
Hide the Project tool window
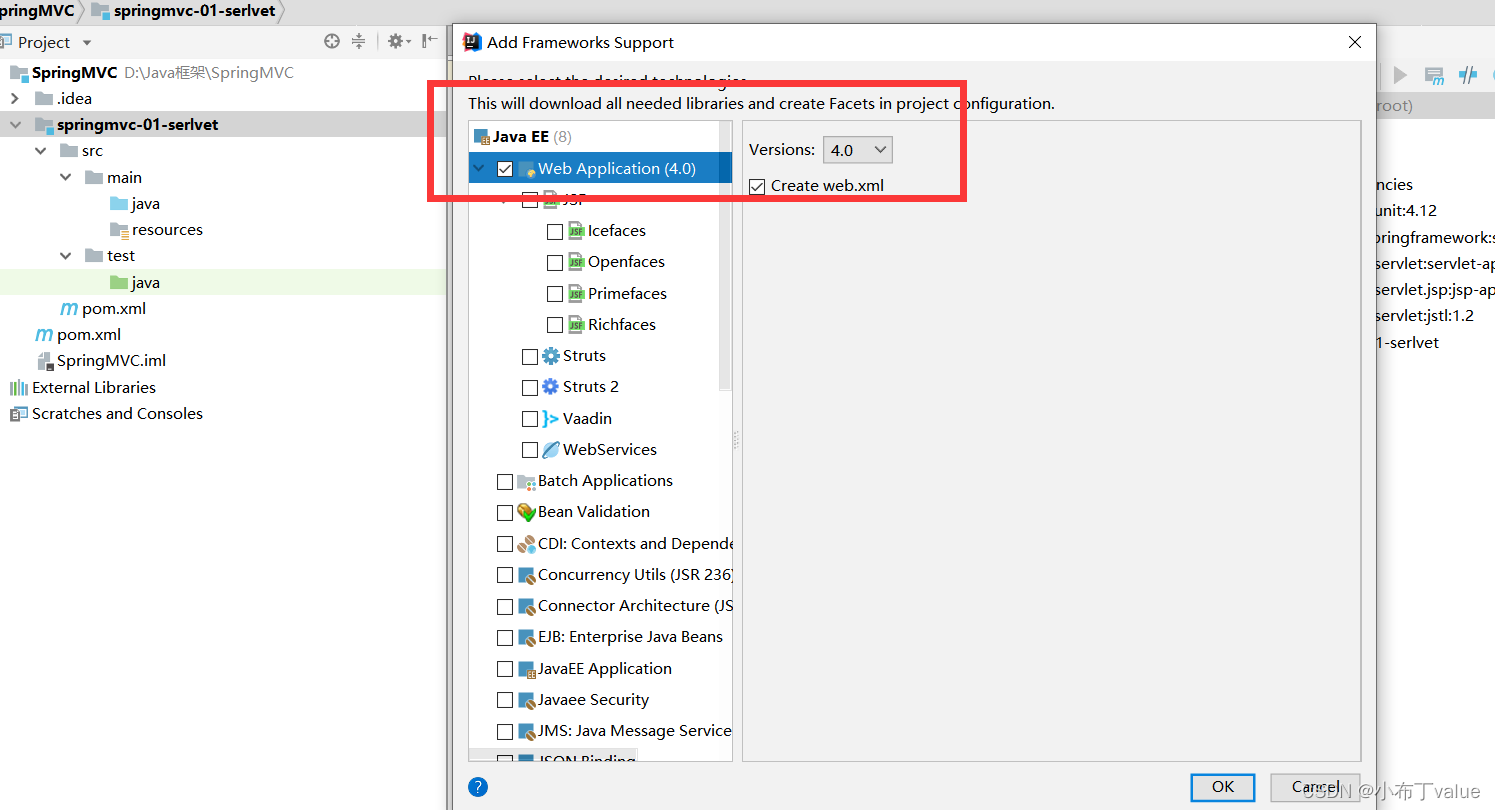click(430, 41)
